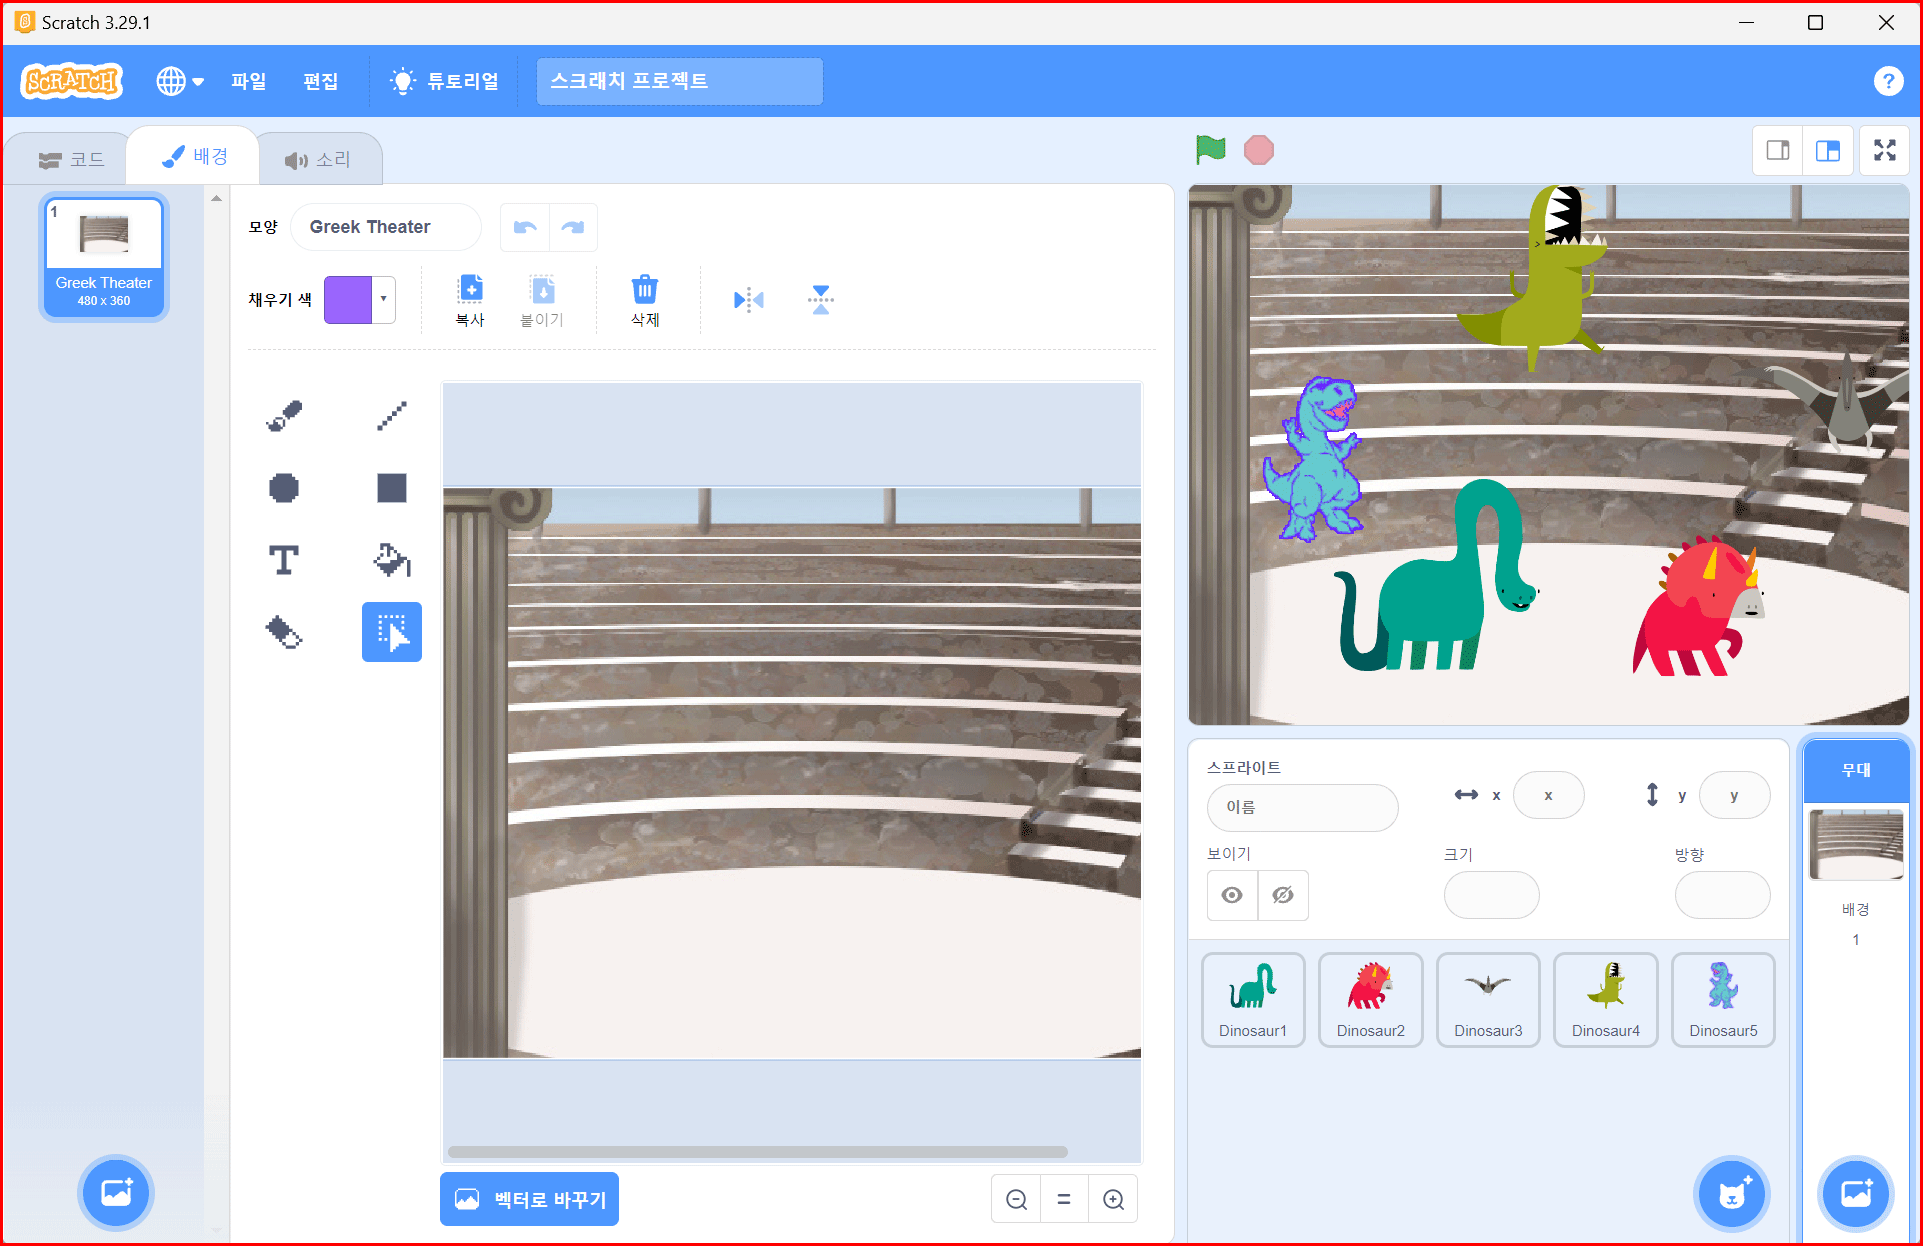Open the 튜토리얼 tutorials link
Viewport: 1923px width, 1246px height.
tap(445, 81)
